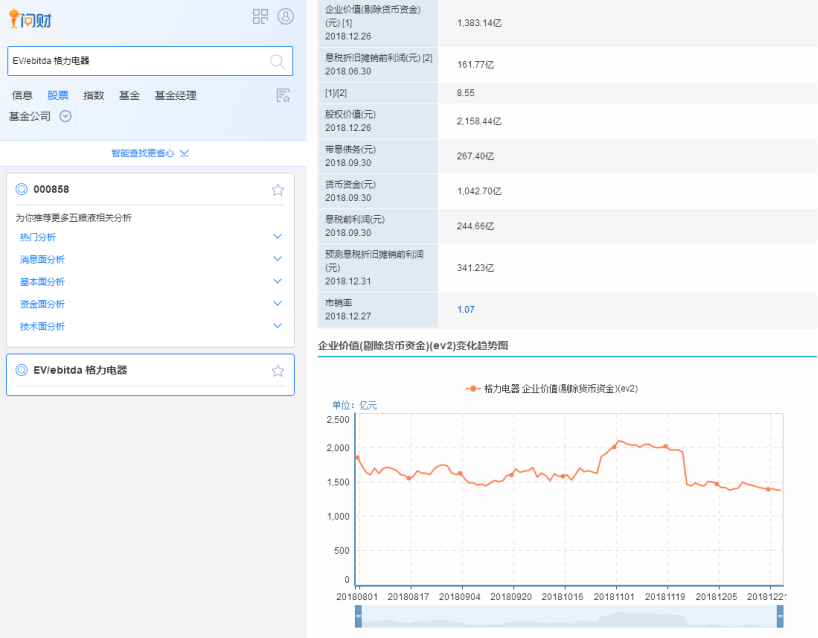Switch to the 基金公司 tab
This screenshot has width=818, height=638.
click(30, 116)
